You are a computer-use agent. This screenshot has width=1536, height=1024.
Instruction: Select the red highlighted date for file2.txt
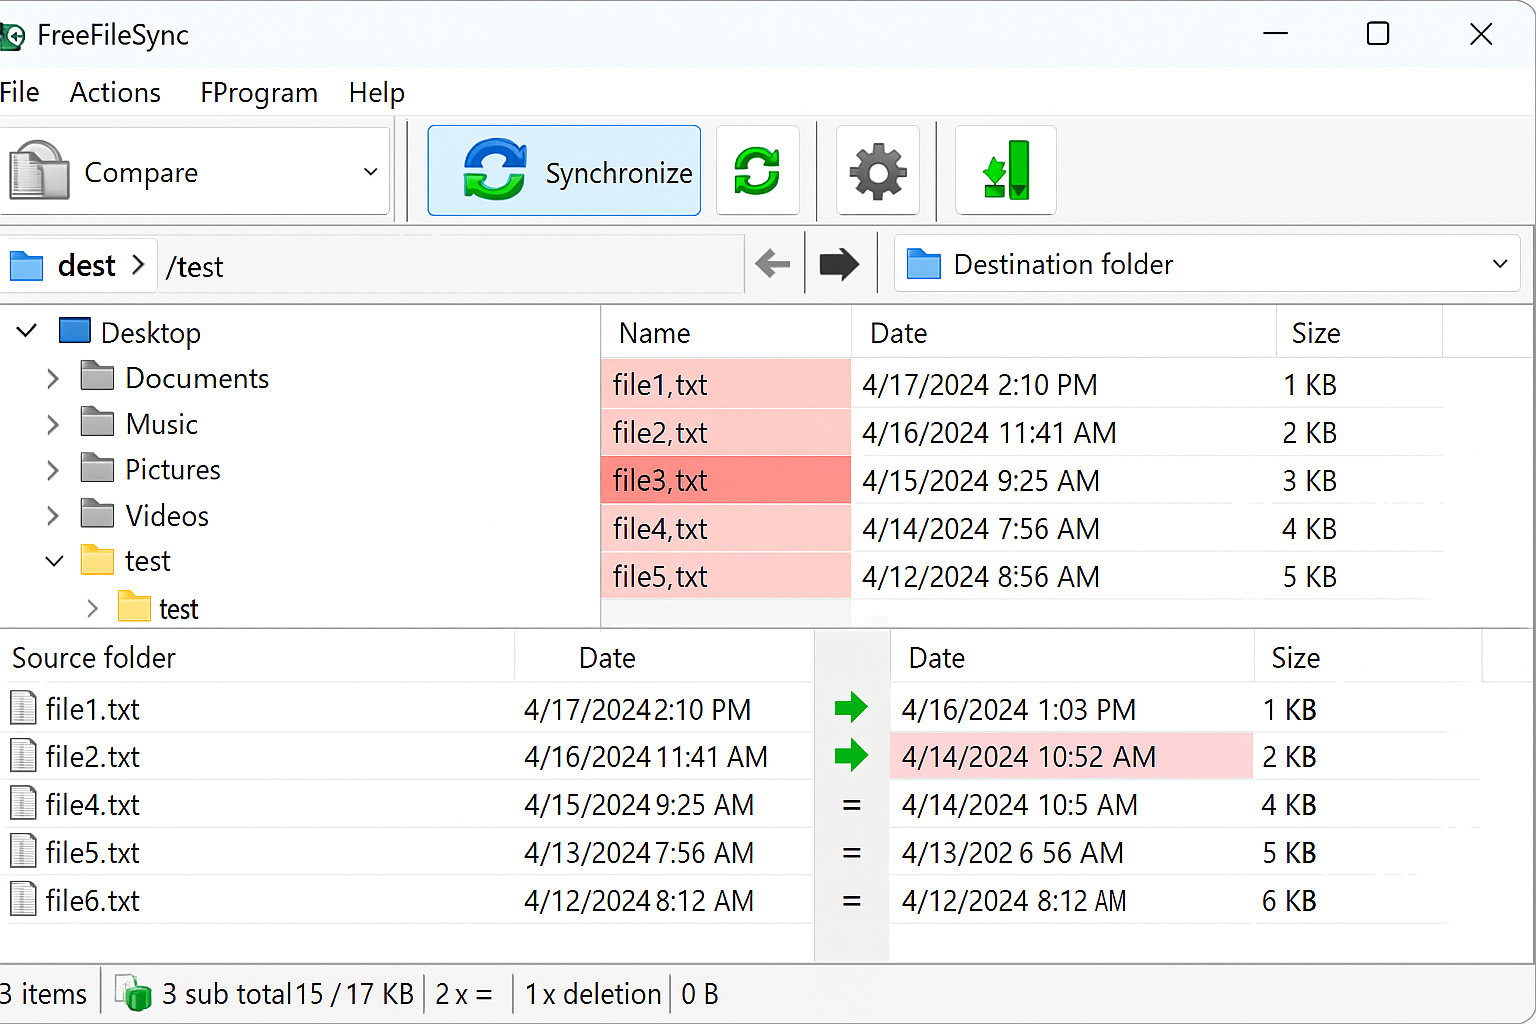click(x=1028, y=756)
